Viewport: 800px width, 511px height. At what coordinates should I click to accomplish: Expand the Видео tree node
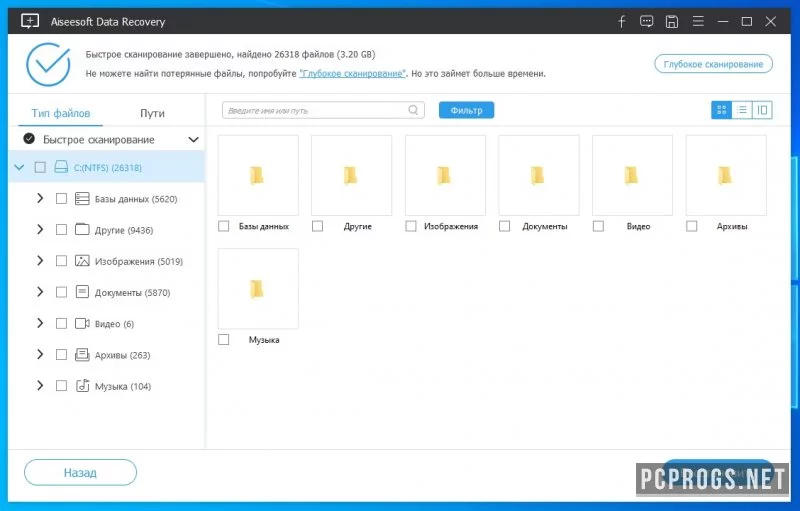(40, 323)
